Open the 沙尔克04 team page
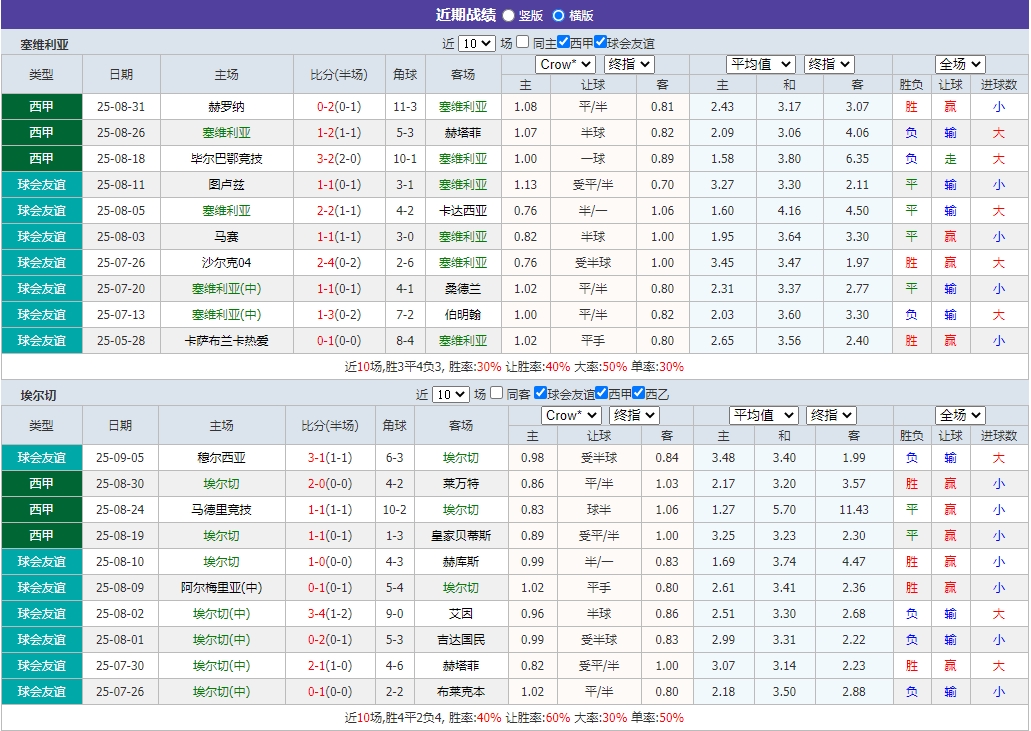 point(227,262)
